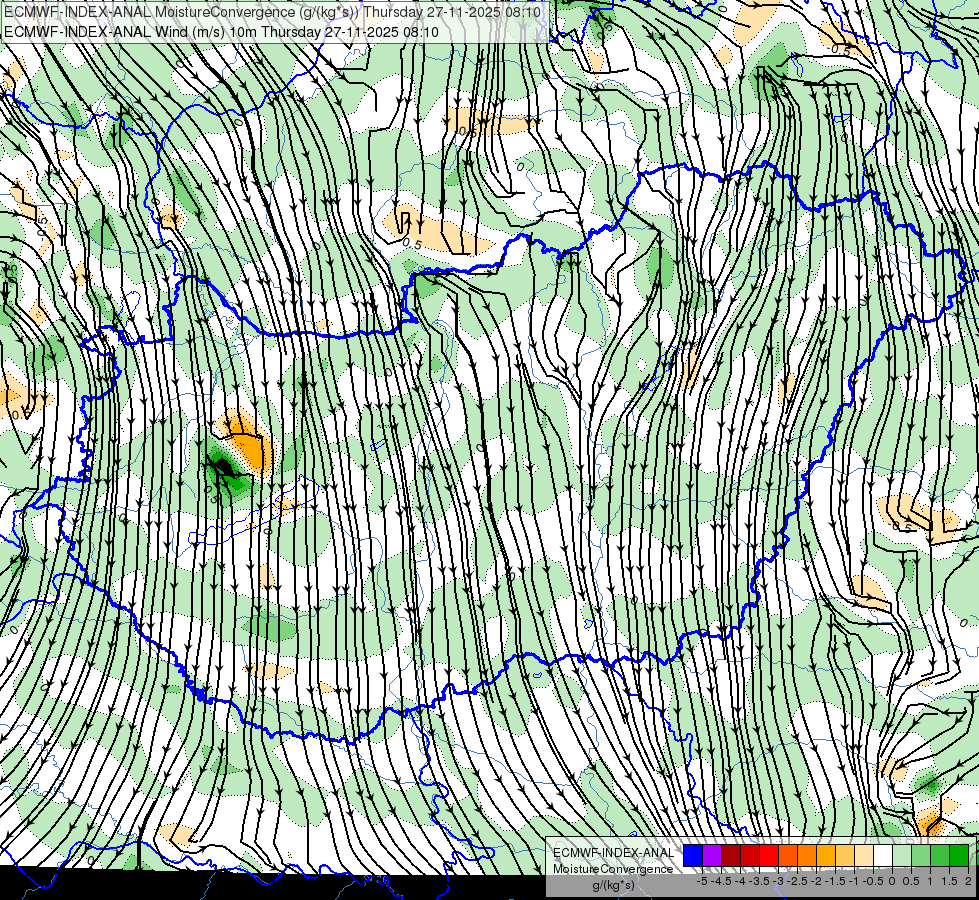979x900 pixels.
Task: Click the legend tick label 0
Action: [x=892, y=881]
